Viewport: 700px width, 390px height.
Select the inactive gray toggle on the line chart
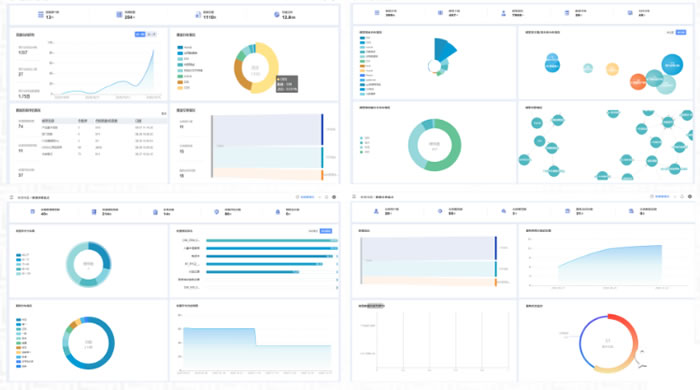tap(151, 34)
